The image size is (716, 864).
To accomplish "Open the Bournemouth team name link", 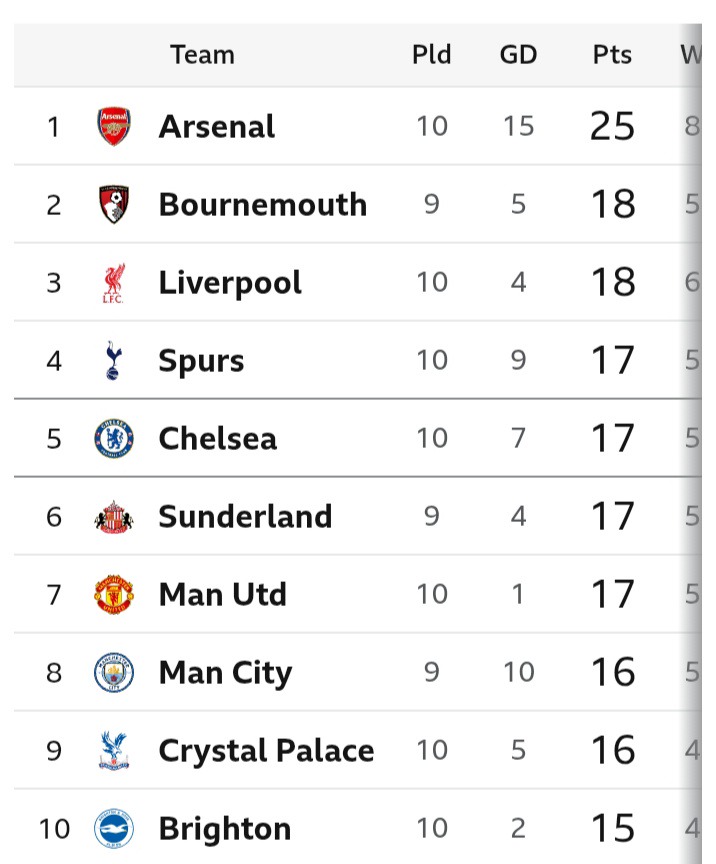I will (x=263, y=205).
